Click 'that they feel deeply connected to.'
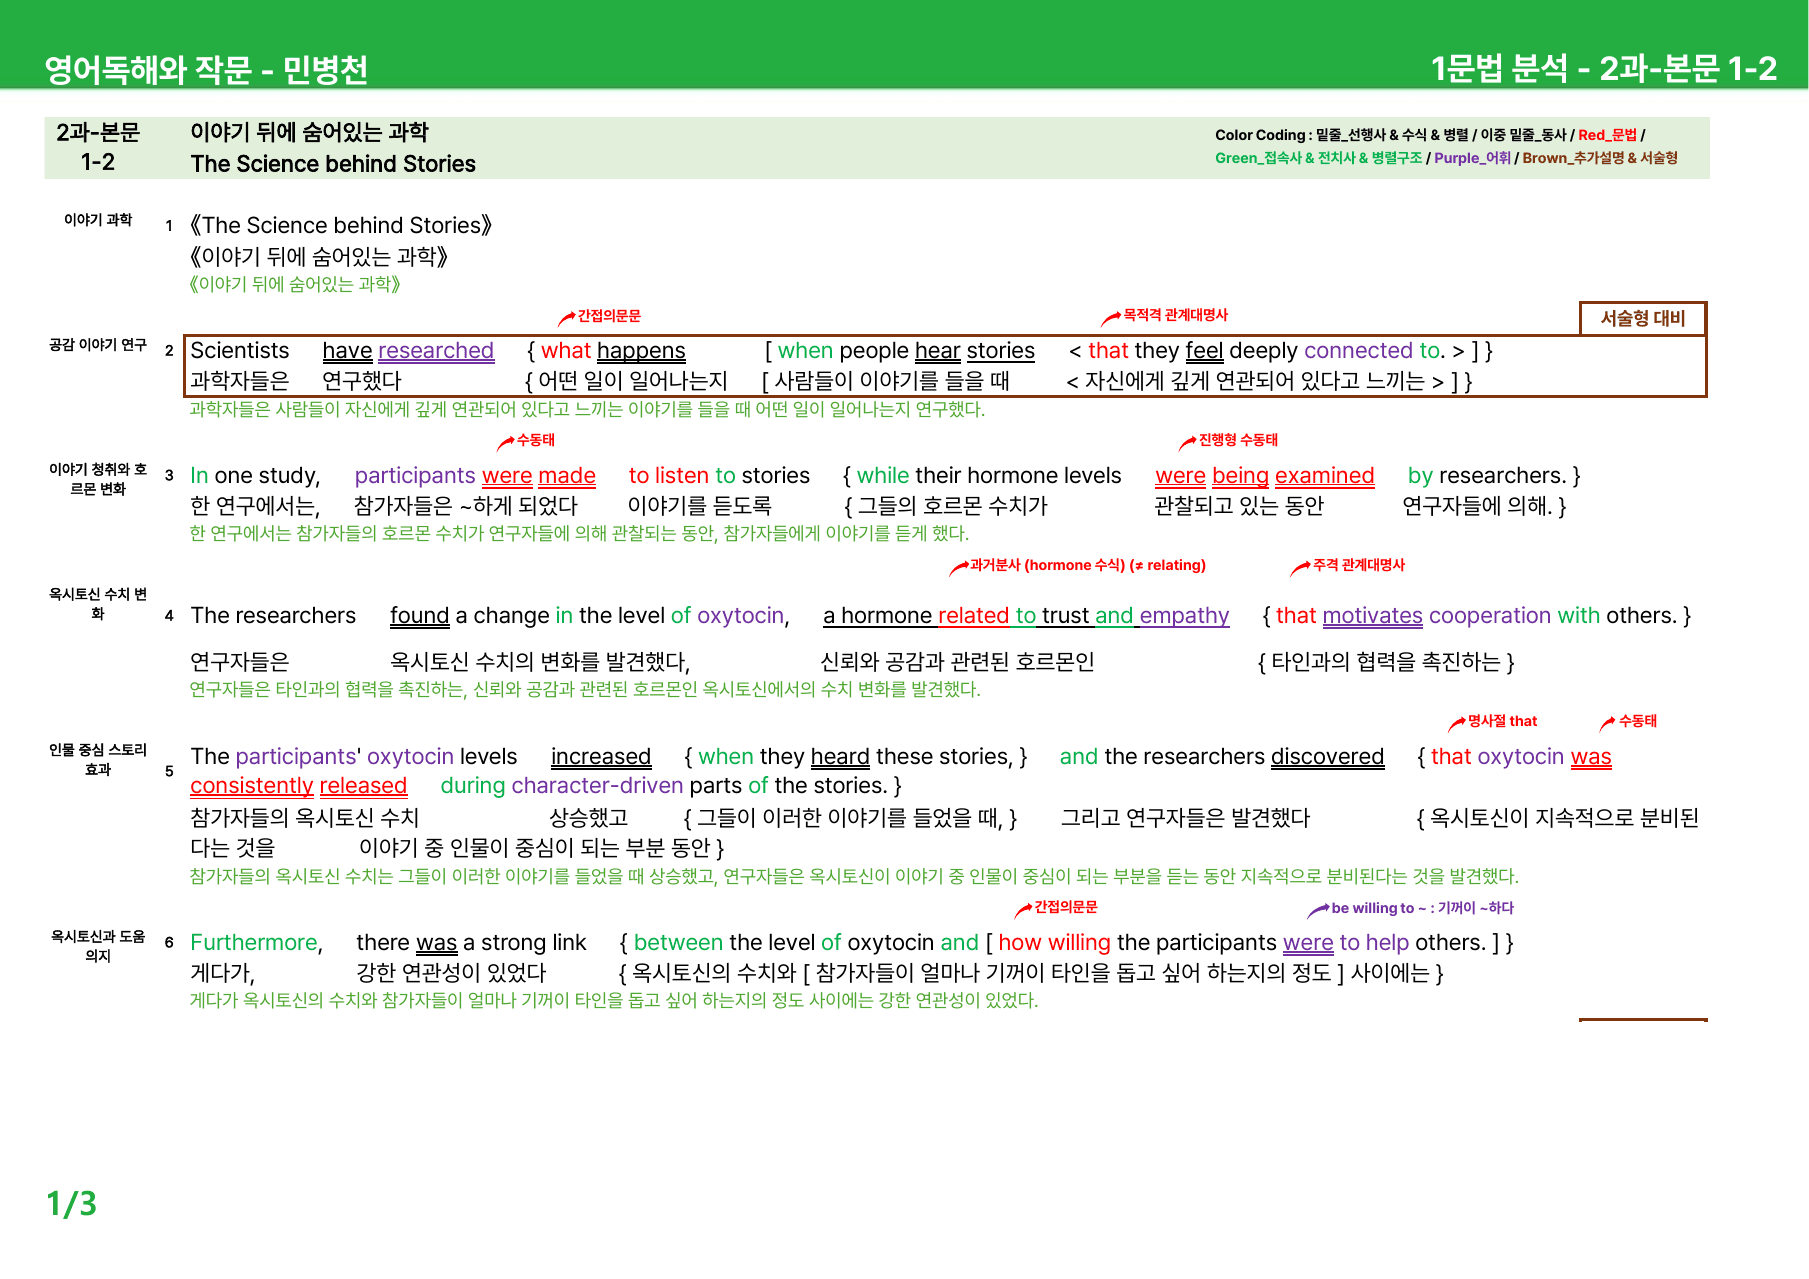 [x=1267, y=351]
